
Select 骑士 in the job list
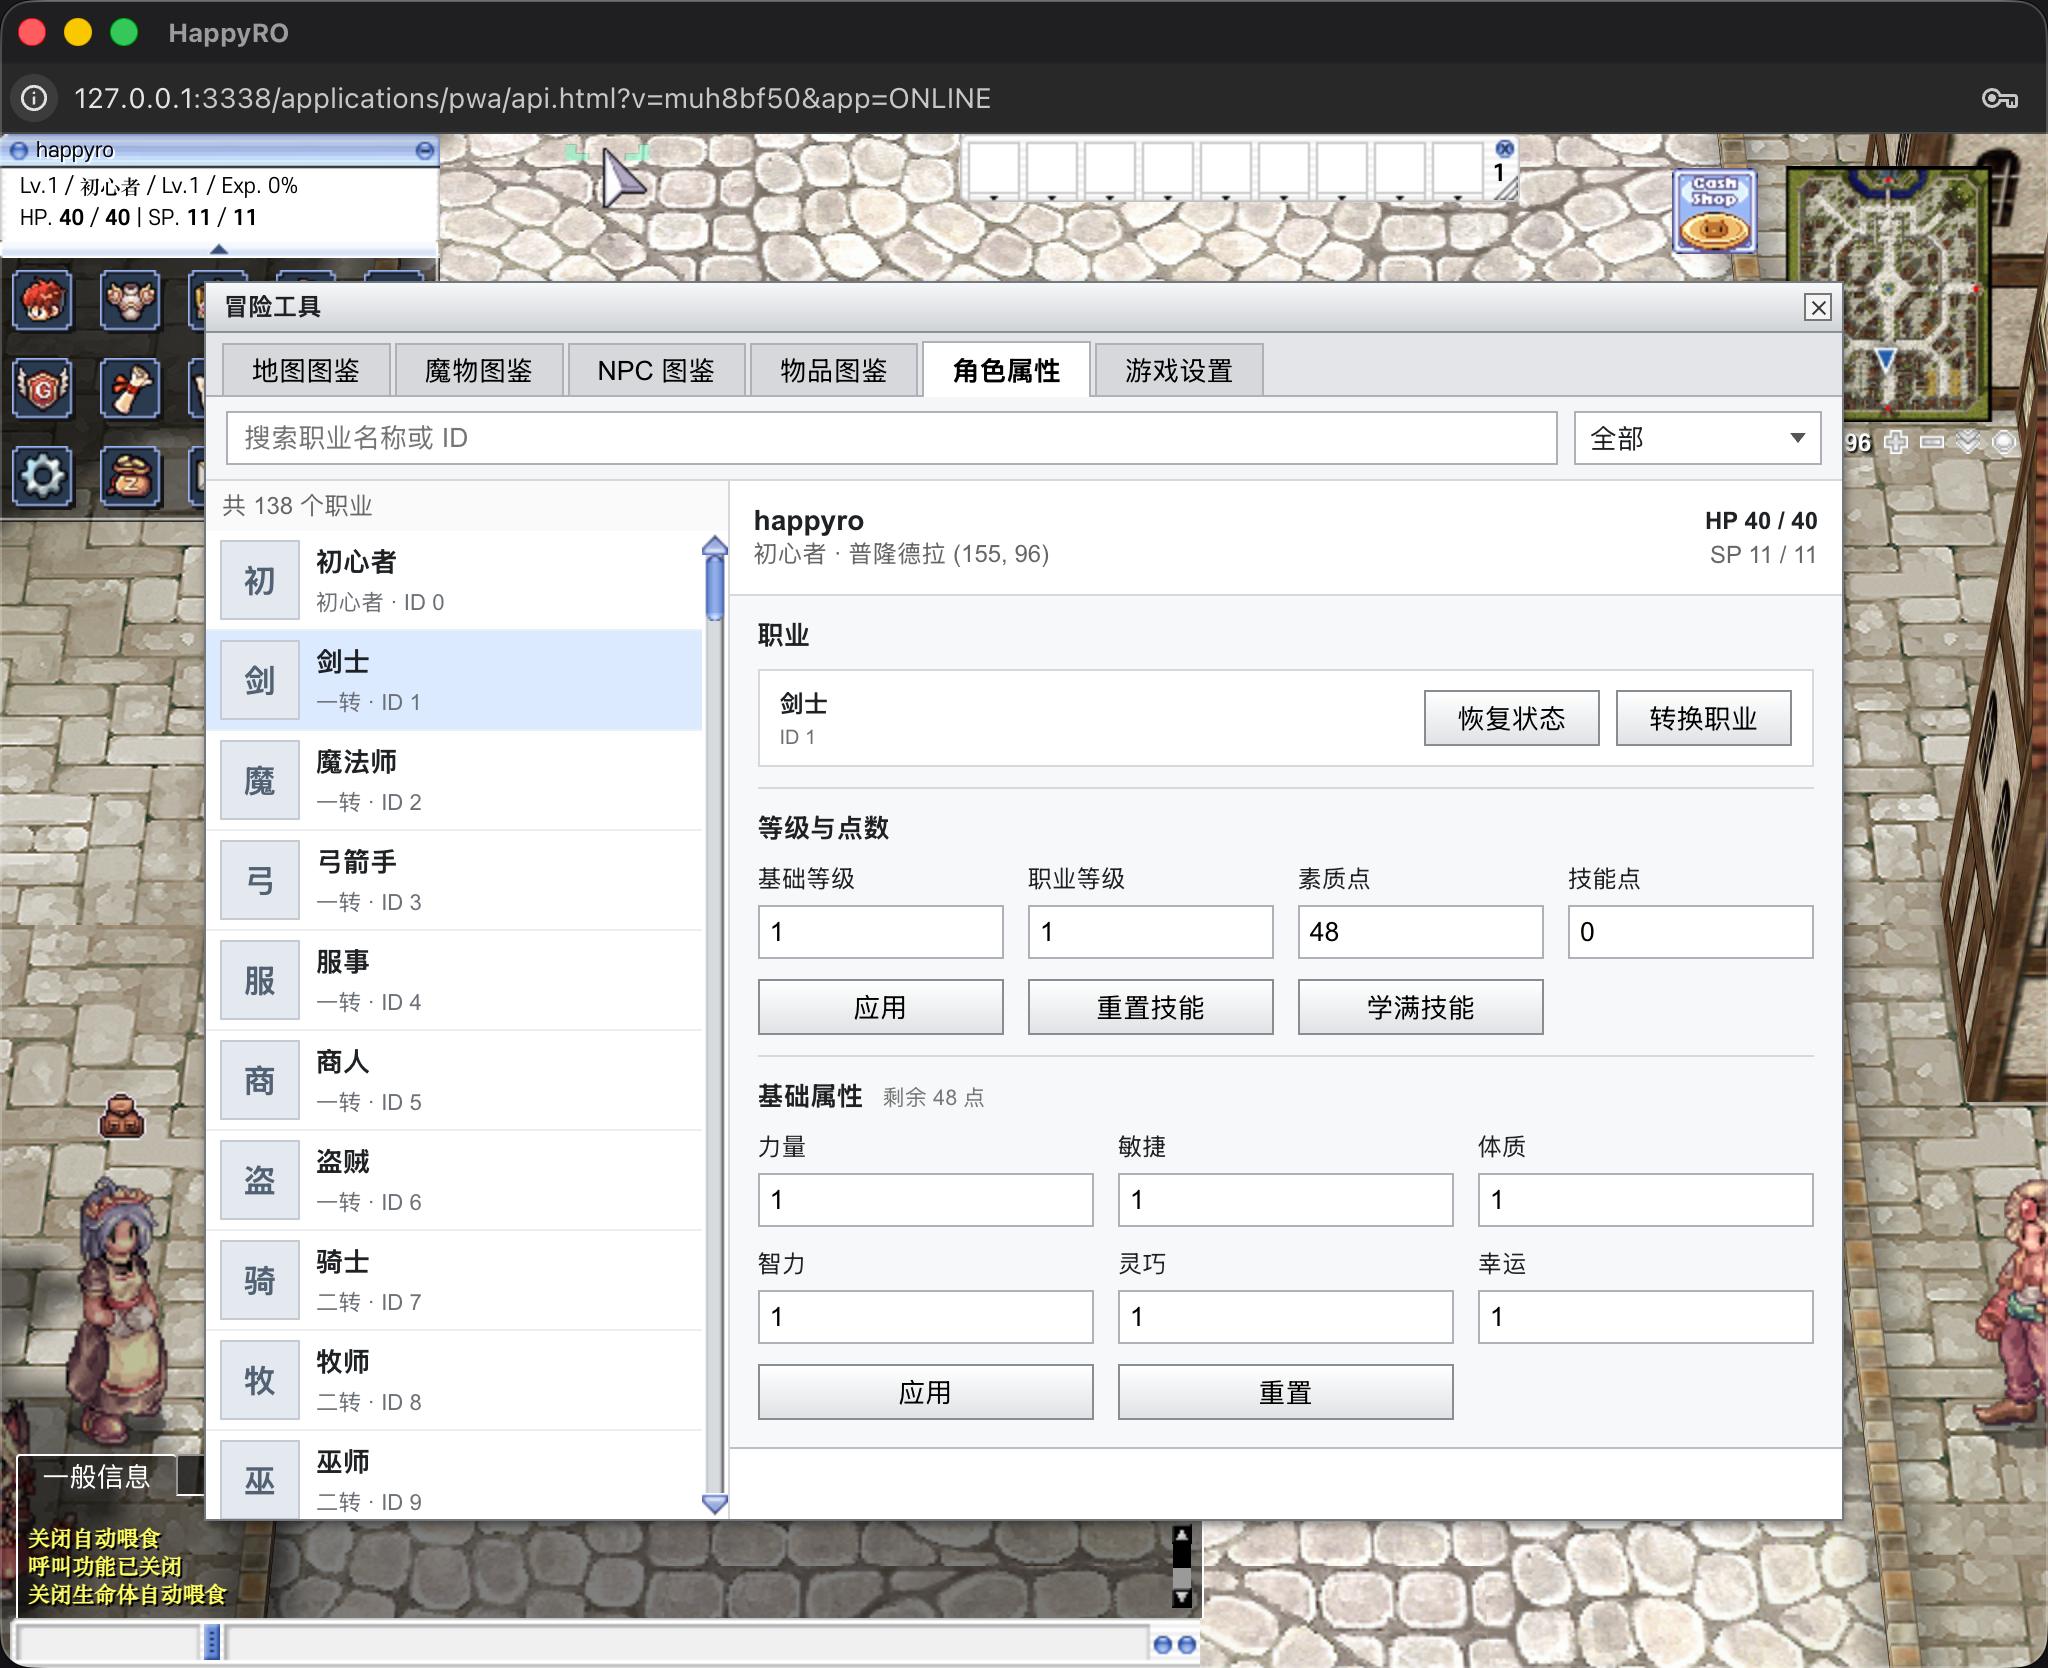click(x=456, y=1281)
